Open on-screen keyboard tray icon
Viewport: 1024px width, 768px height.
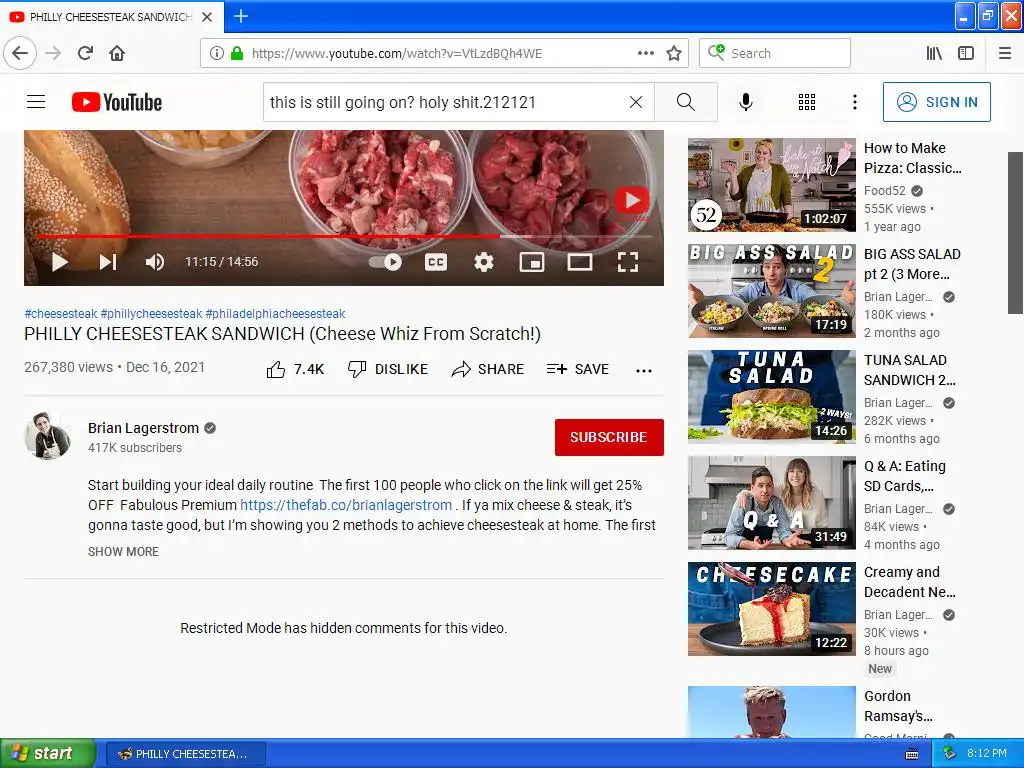(x=912, y=754)
